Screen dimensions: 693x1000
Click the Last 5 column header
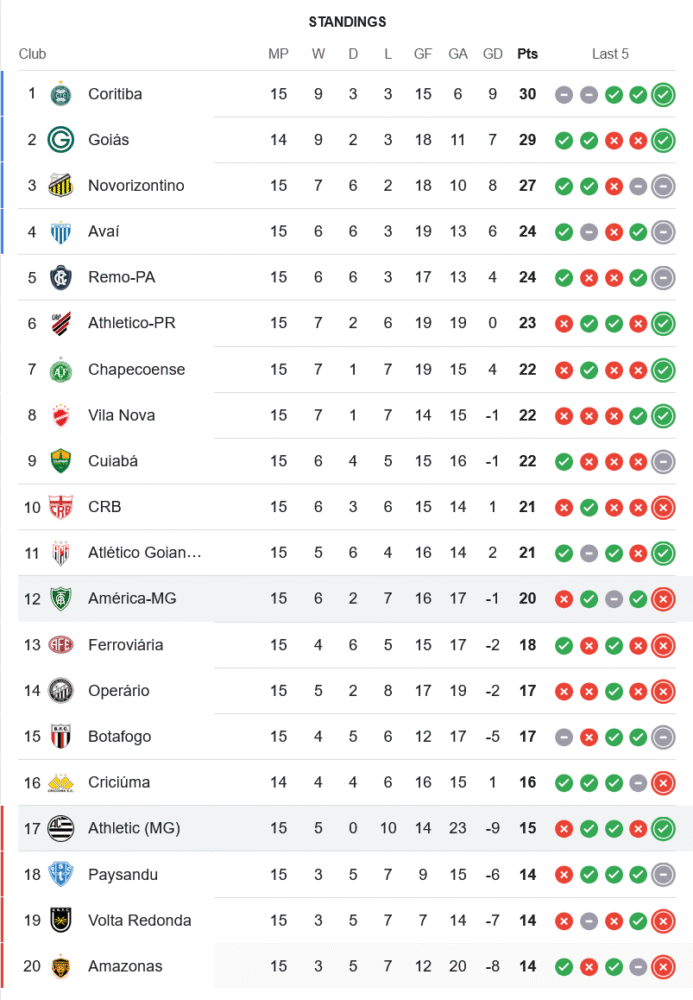pos(610,54)
